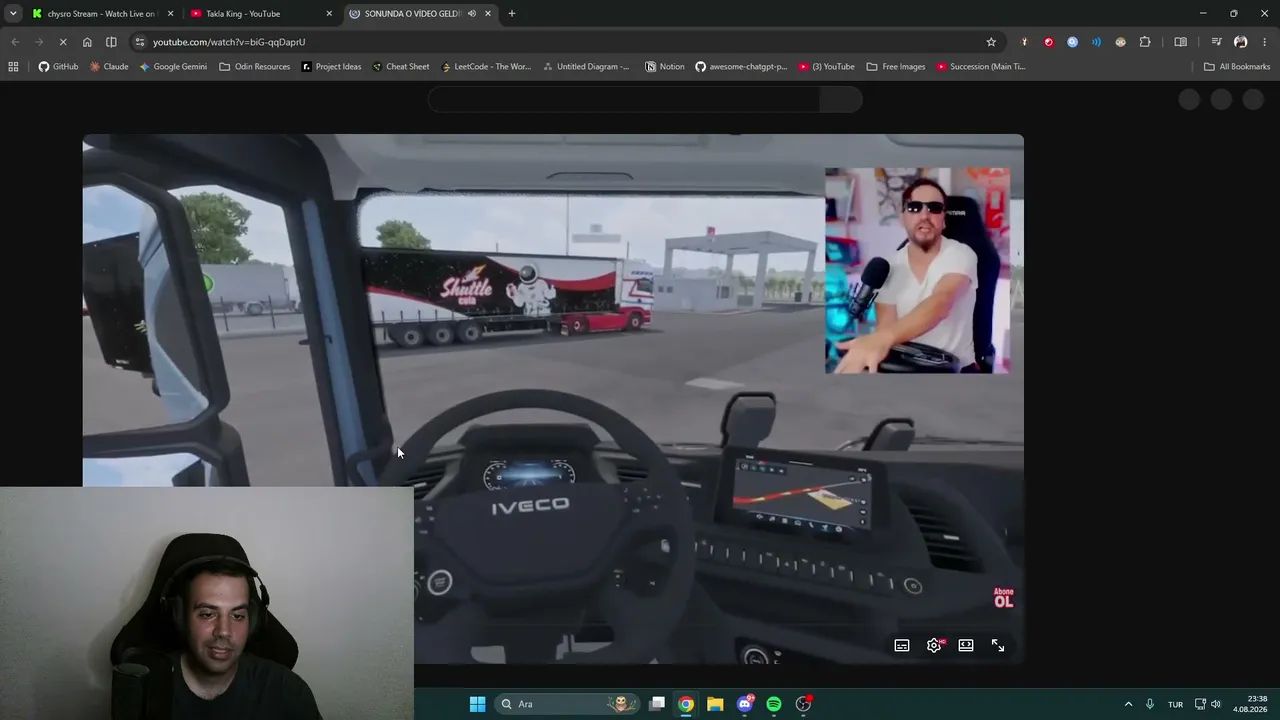
Task: Show hidden system tray icons
Action: (x=1128, y=704)
